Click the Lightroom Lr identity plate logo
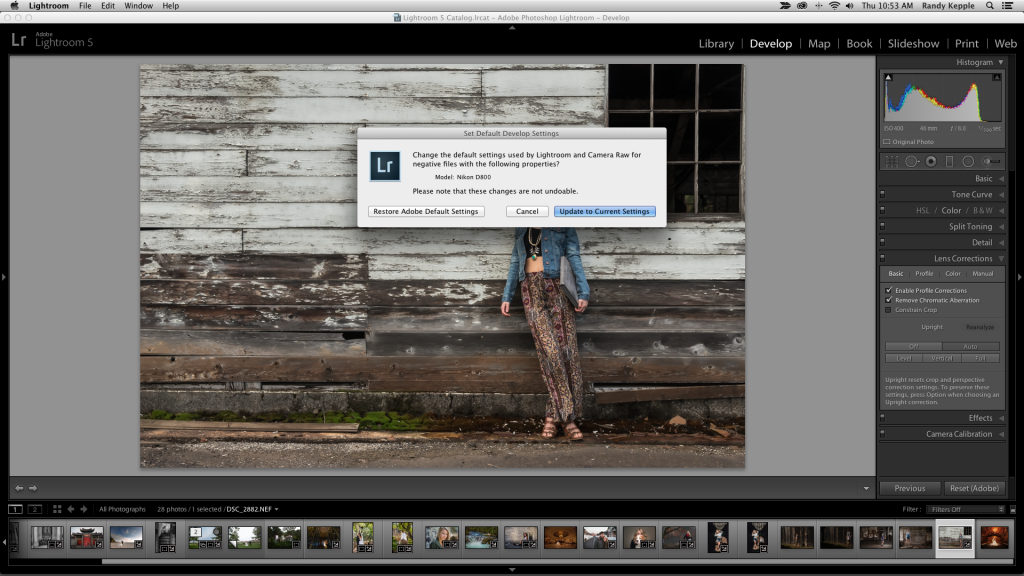This screenshot has height=576, width=1024. coord(18,40)
